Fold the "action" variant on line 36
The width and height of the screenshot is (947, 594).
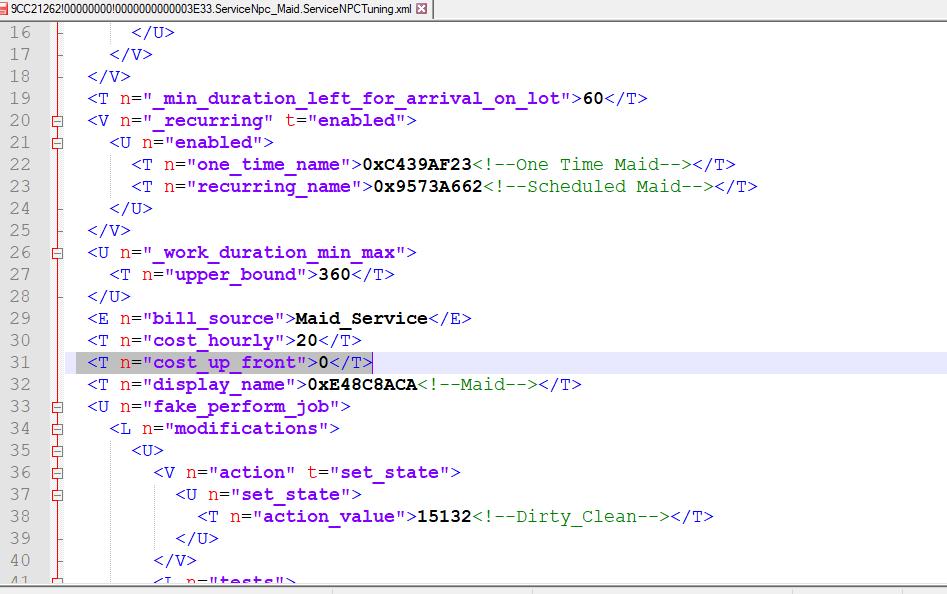tap(57, 473)
